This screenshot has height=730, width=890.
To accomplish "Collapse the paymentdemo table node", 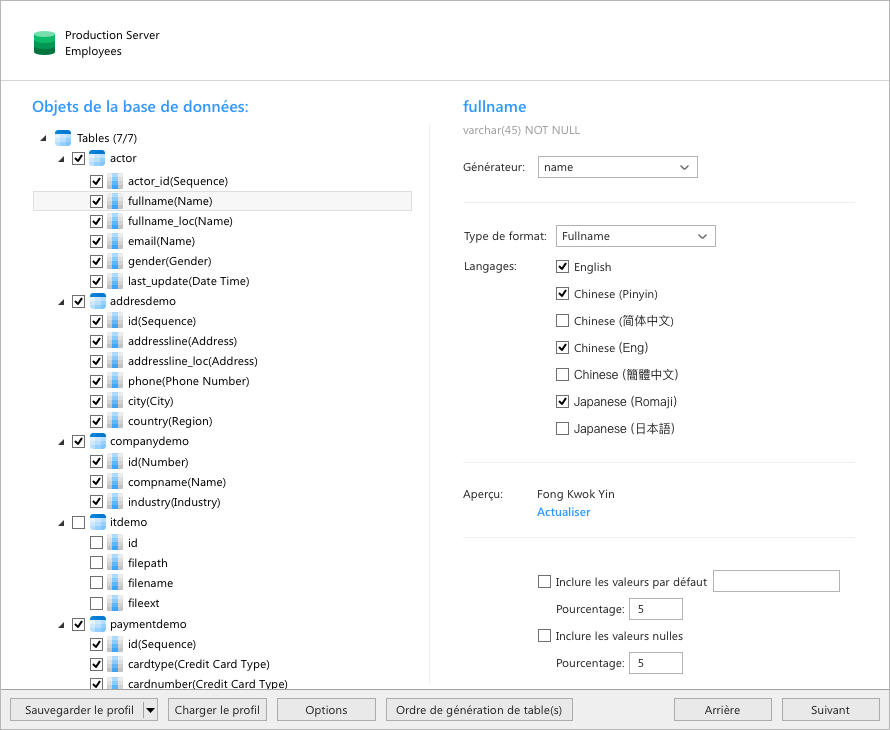I will tap(61, 625).
